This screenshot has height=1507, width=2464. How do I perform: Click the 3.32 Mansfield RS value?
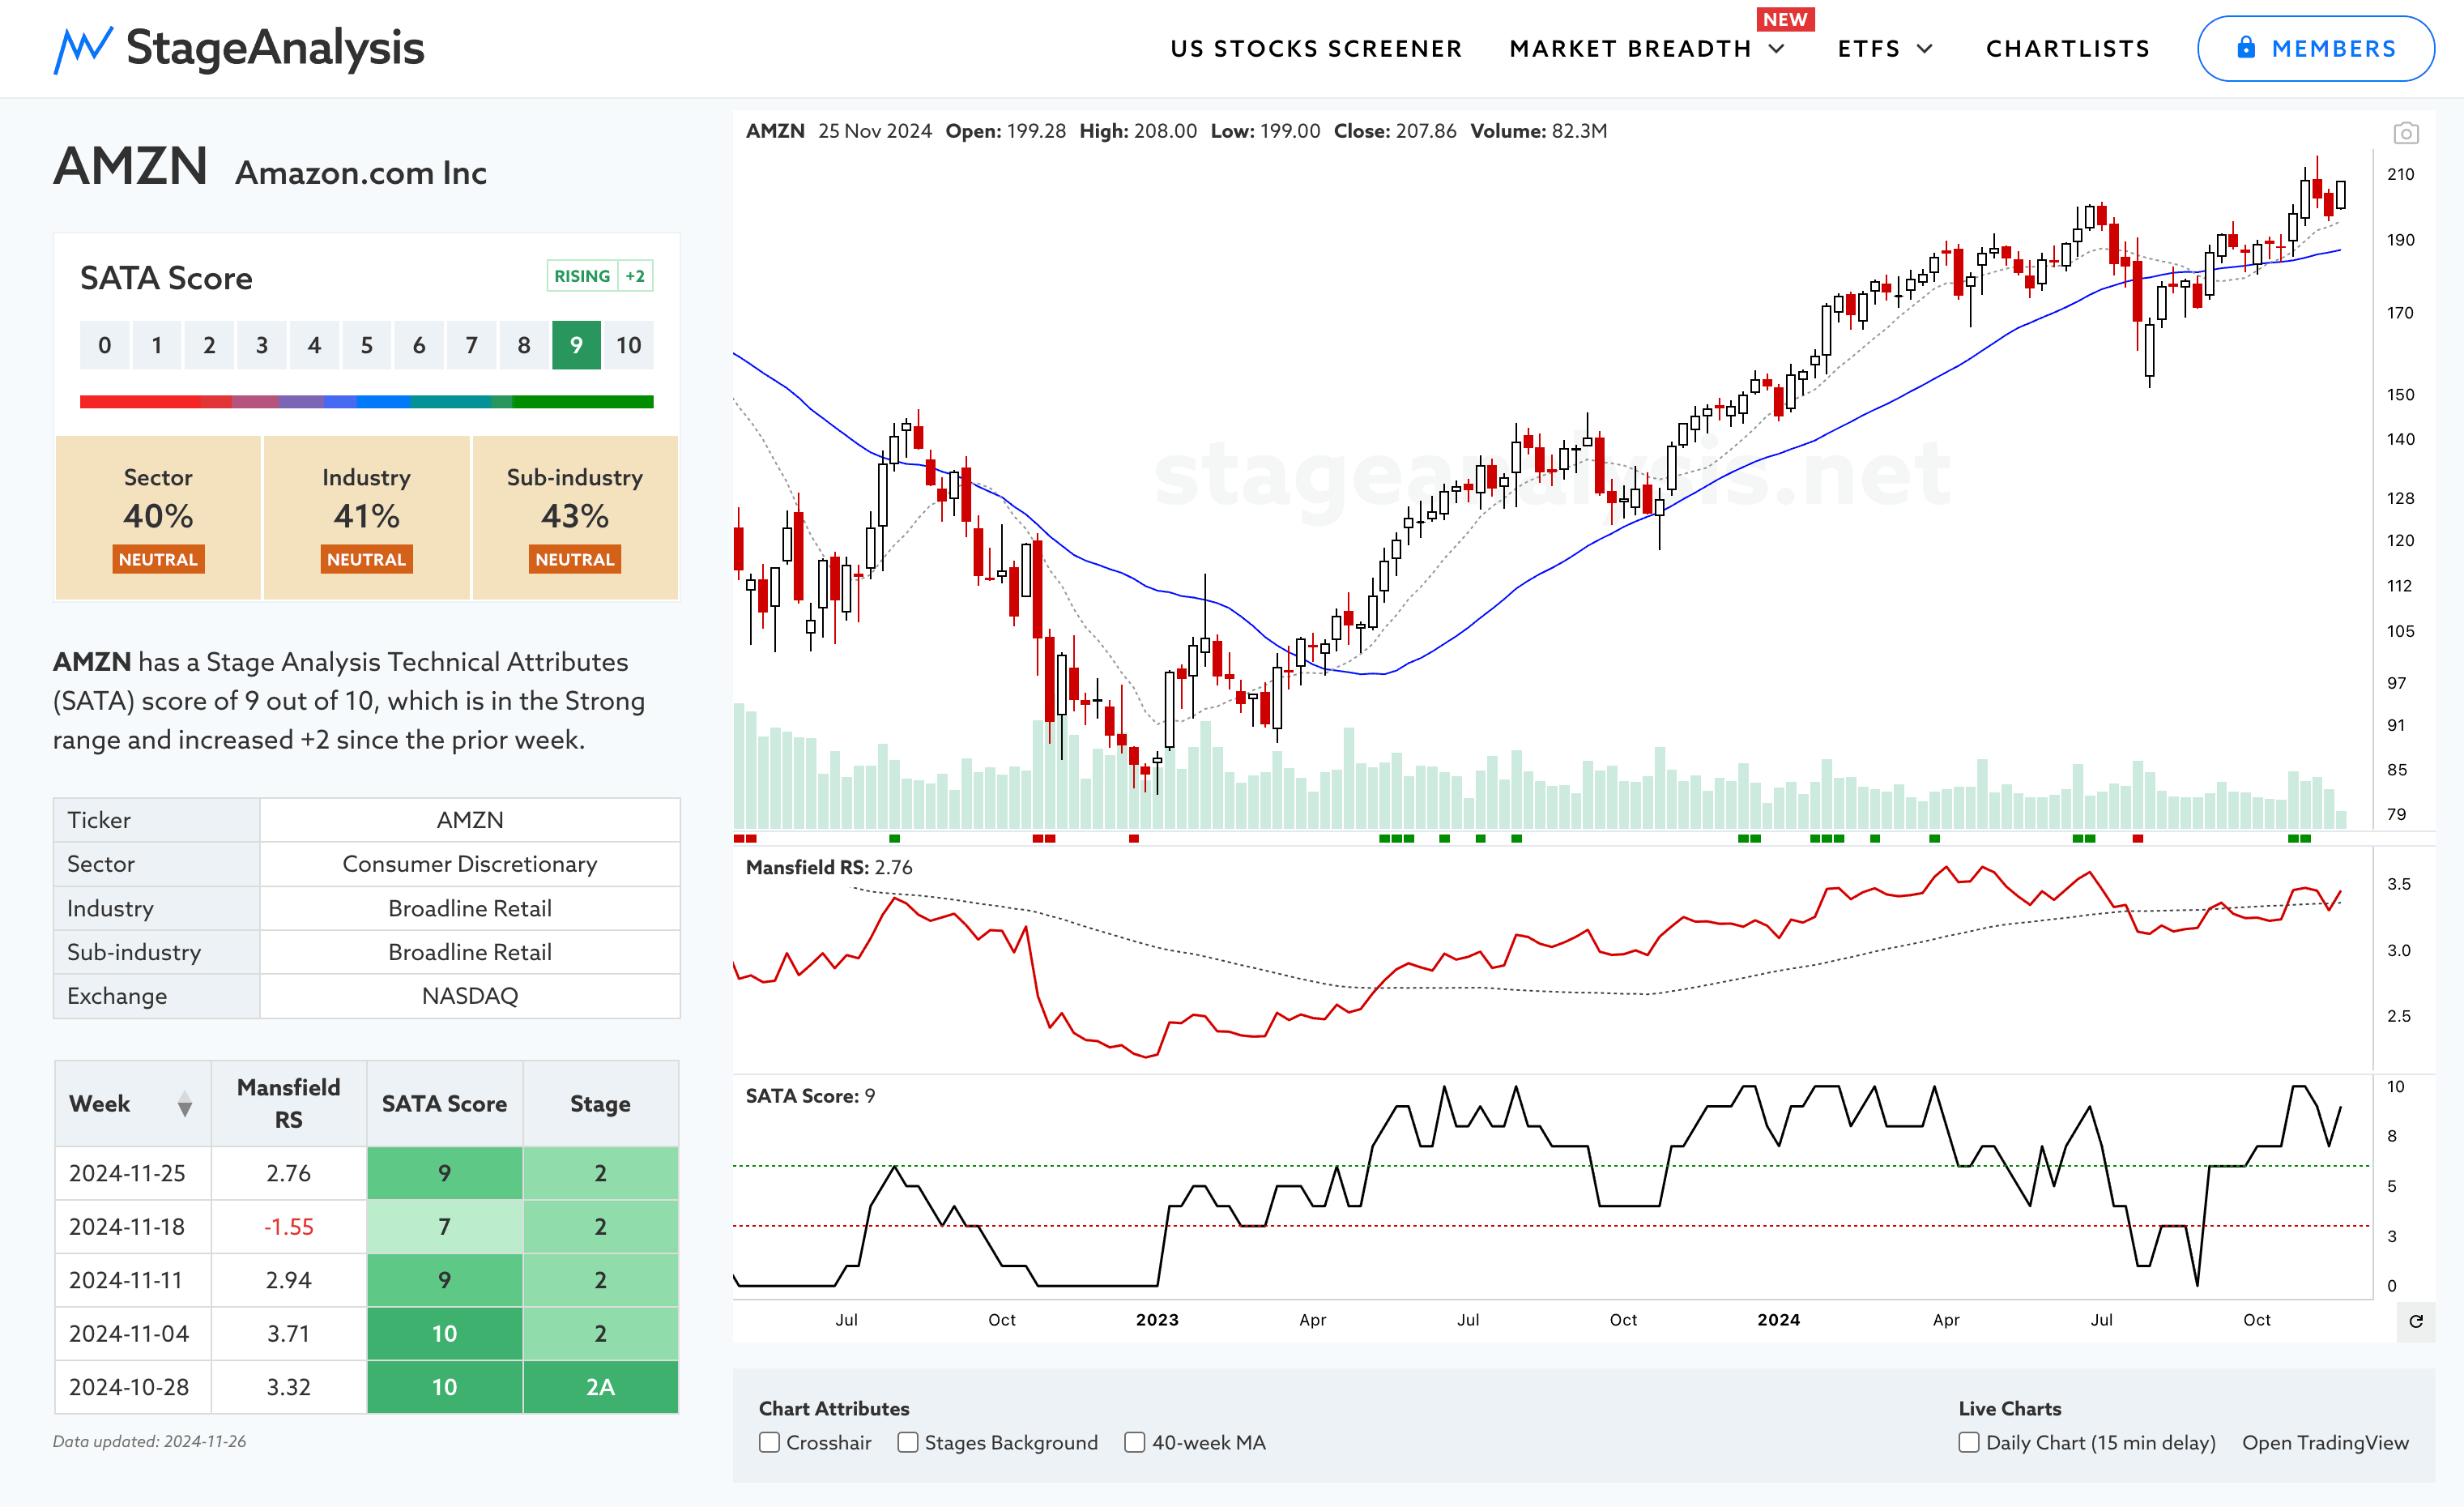(288, 1387)
